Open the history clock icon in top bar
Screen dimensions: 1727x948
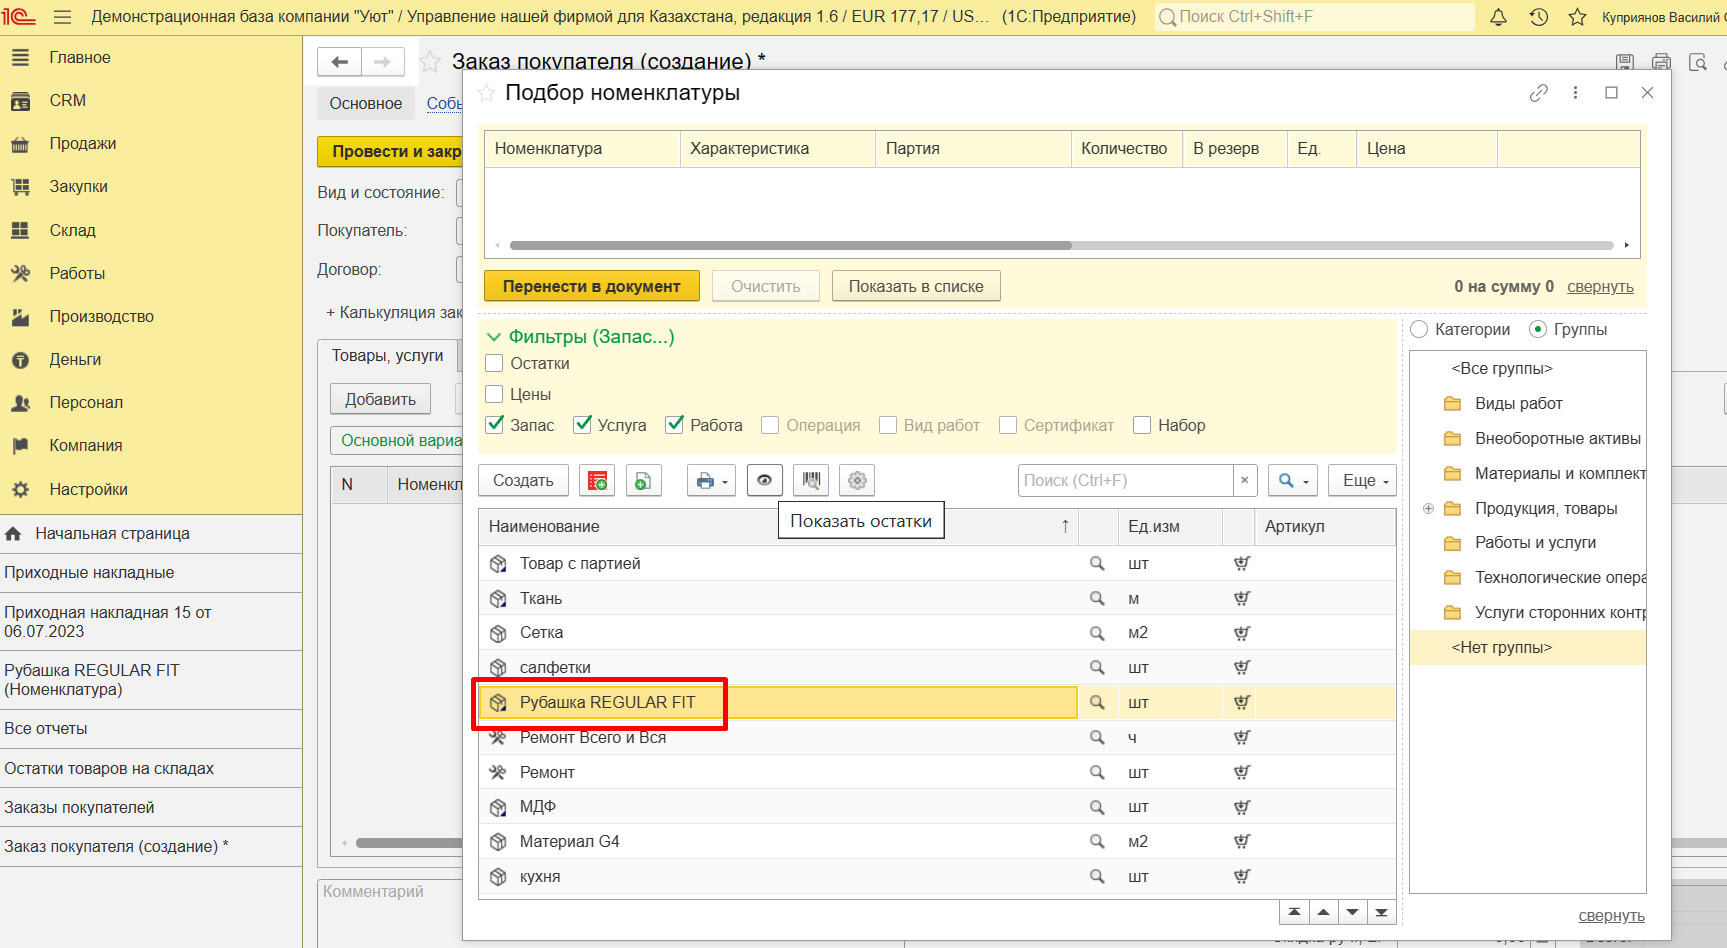(1538, 17)
